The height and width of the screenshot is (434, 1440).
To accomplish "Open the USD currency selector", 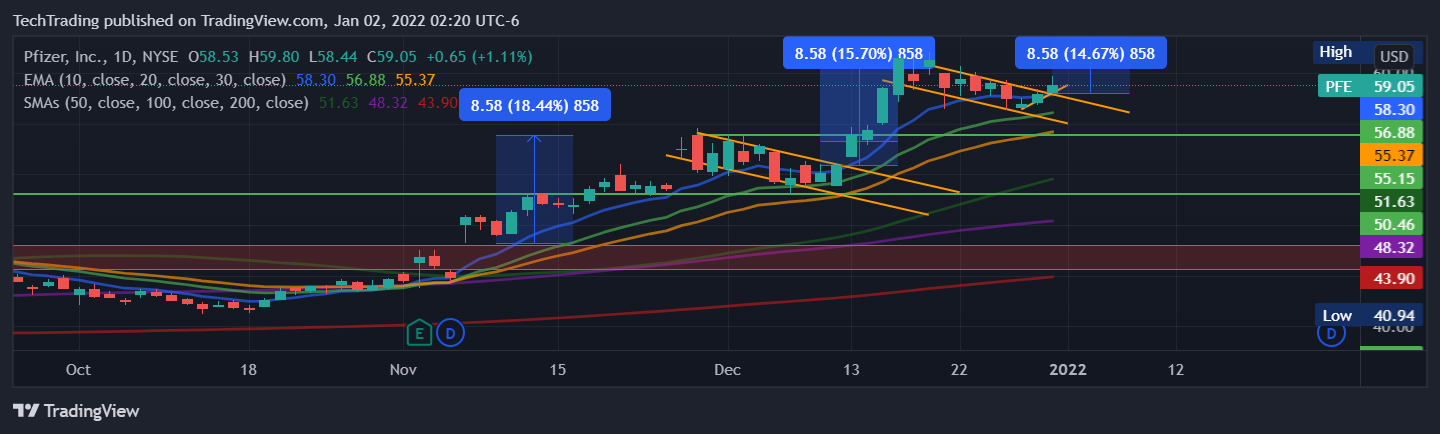I will 1394,56.
